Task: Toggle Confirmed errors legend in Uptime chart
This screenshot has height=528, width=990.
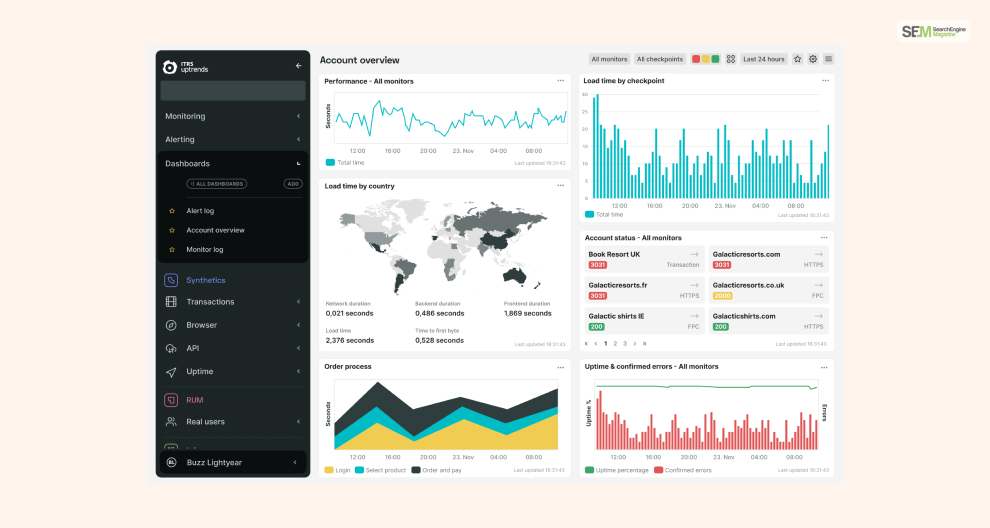Action: point(683,471)
